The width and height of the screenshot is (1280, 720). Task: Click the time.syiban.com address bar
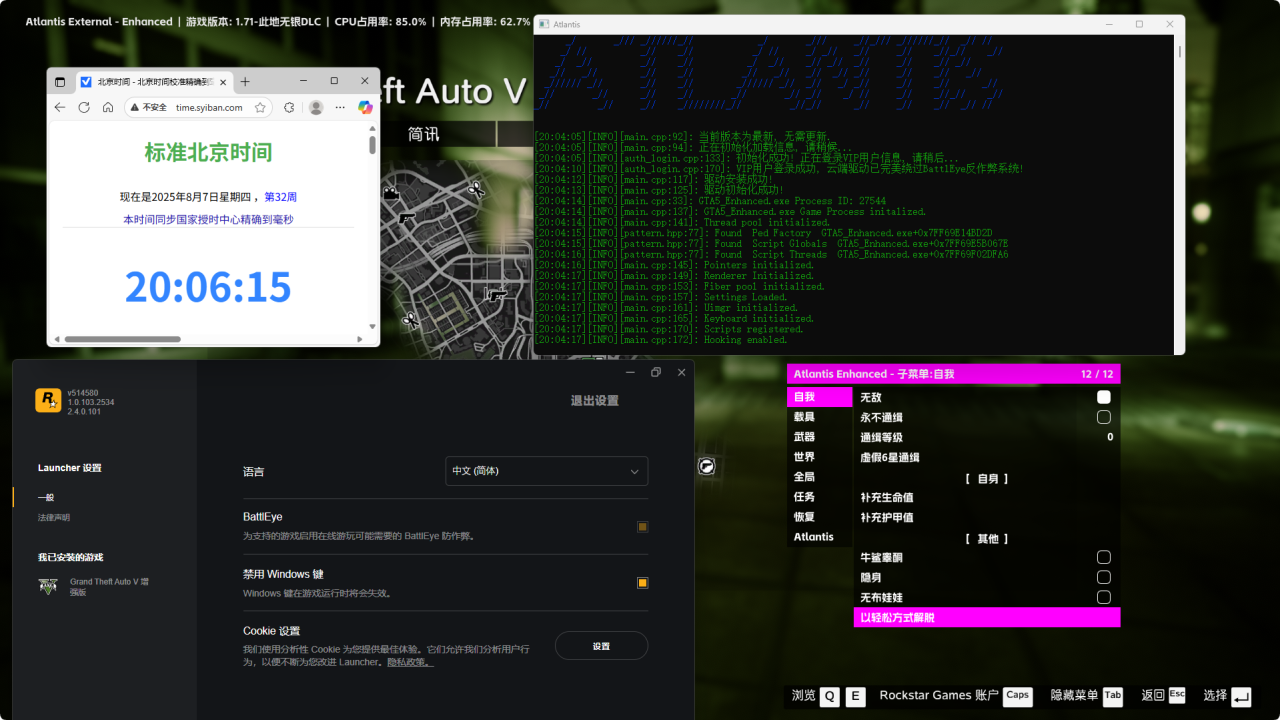click(209, 107)
